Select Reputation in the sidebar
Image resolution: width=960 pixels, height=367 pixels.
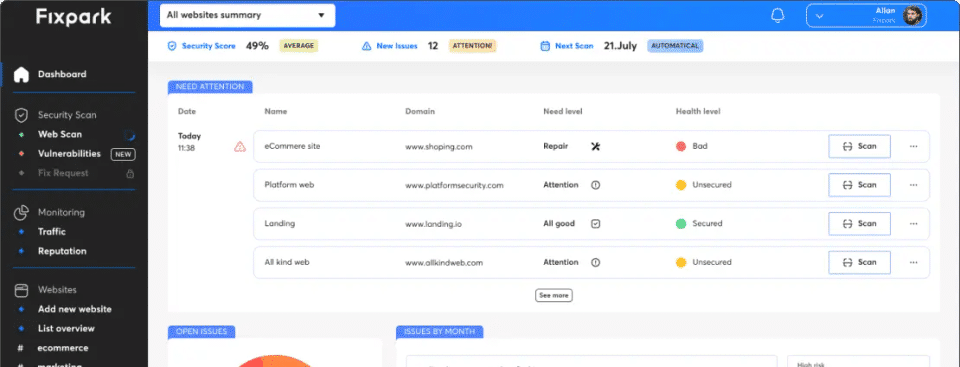click(x=62, y=251)
